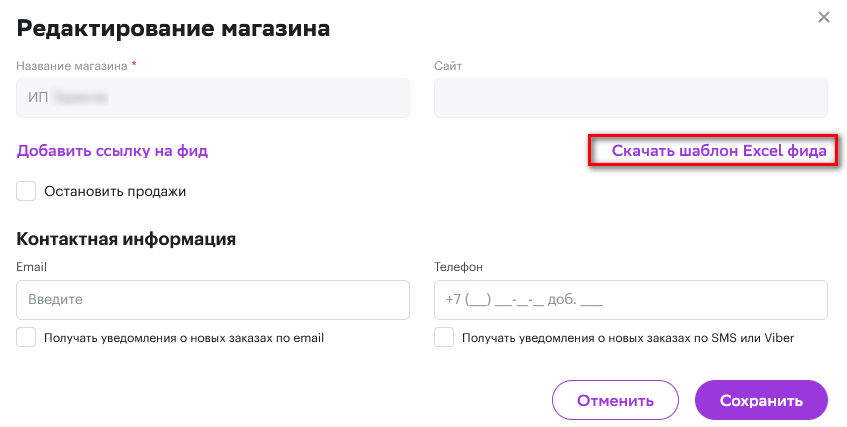Close the store editing dialog

click(824, 17)
